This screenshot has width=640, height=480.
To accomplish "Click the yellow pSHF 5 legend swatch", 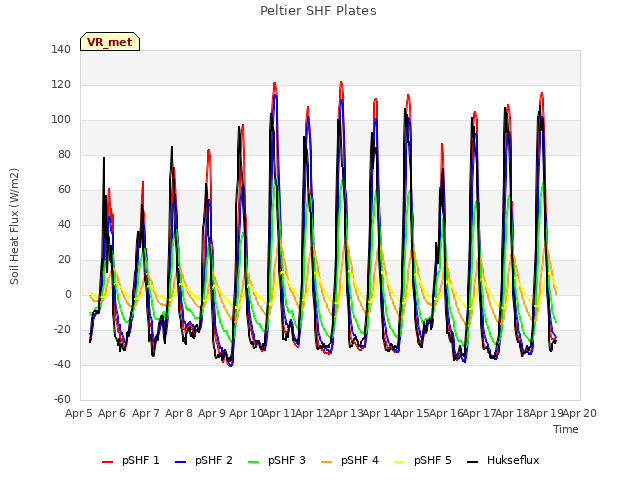I will 400,462.
